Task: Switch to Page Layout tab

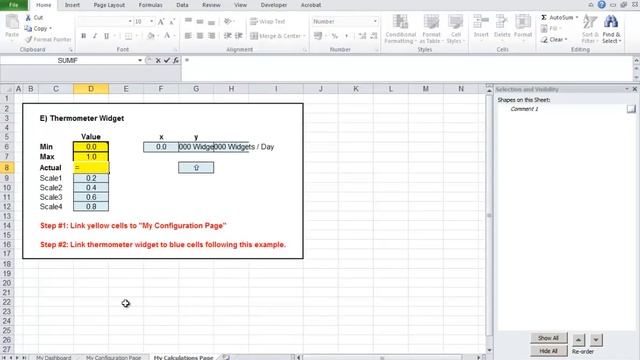Action: (x=109, y=5)
